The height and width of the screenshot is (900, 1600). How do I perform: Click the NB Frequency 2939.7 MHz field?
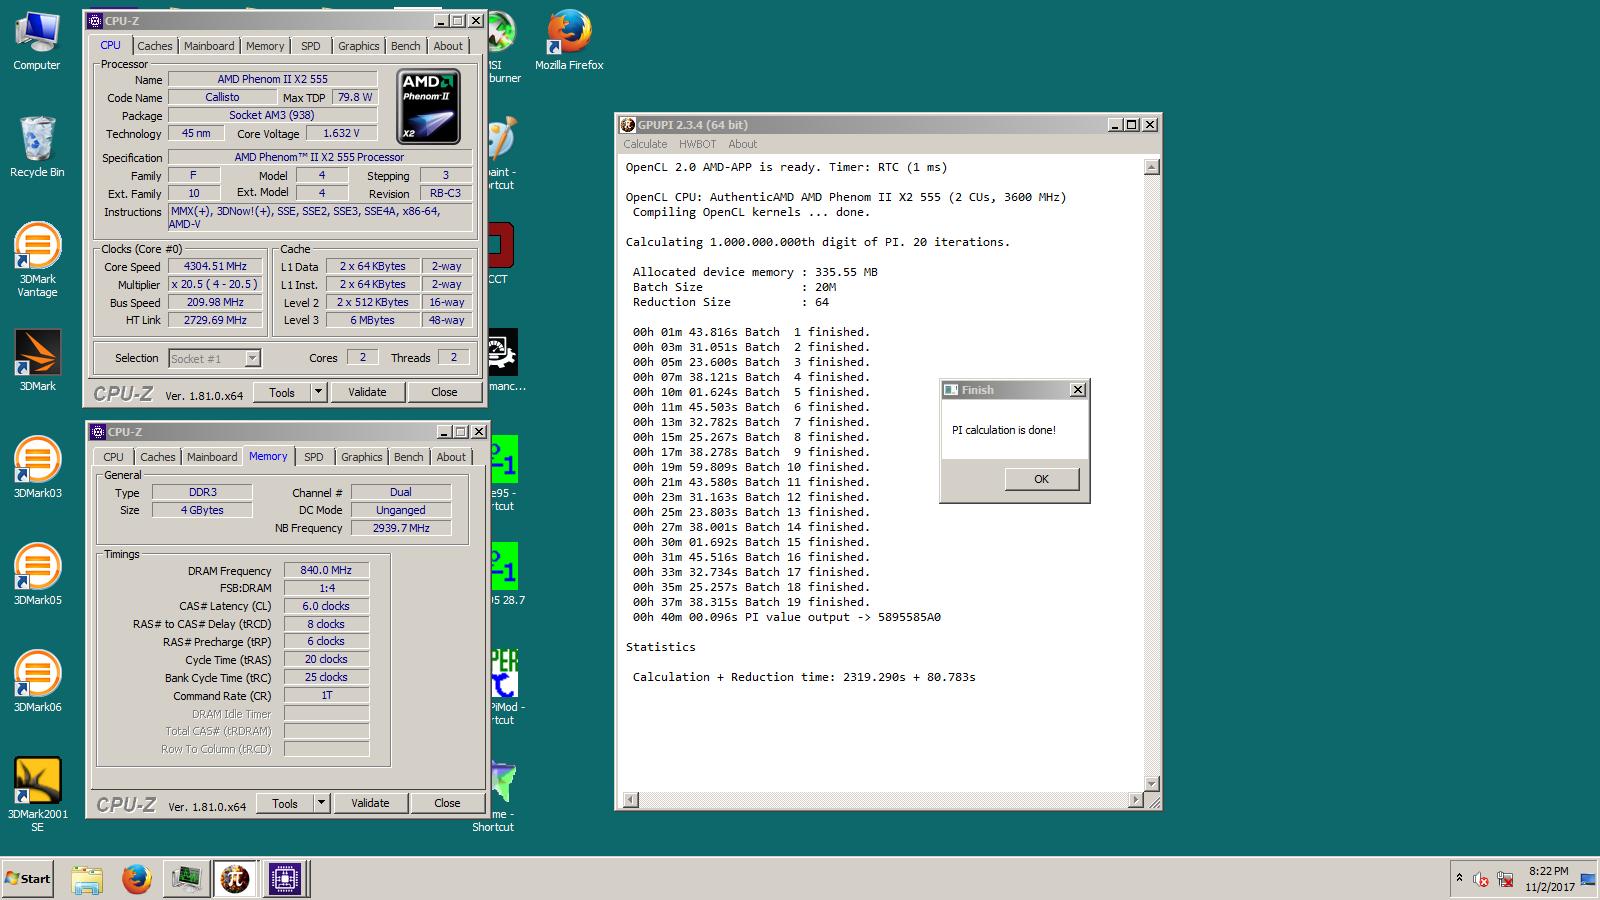401,528
